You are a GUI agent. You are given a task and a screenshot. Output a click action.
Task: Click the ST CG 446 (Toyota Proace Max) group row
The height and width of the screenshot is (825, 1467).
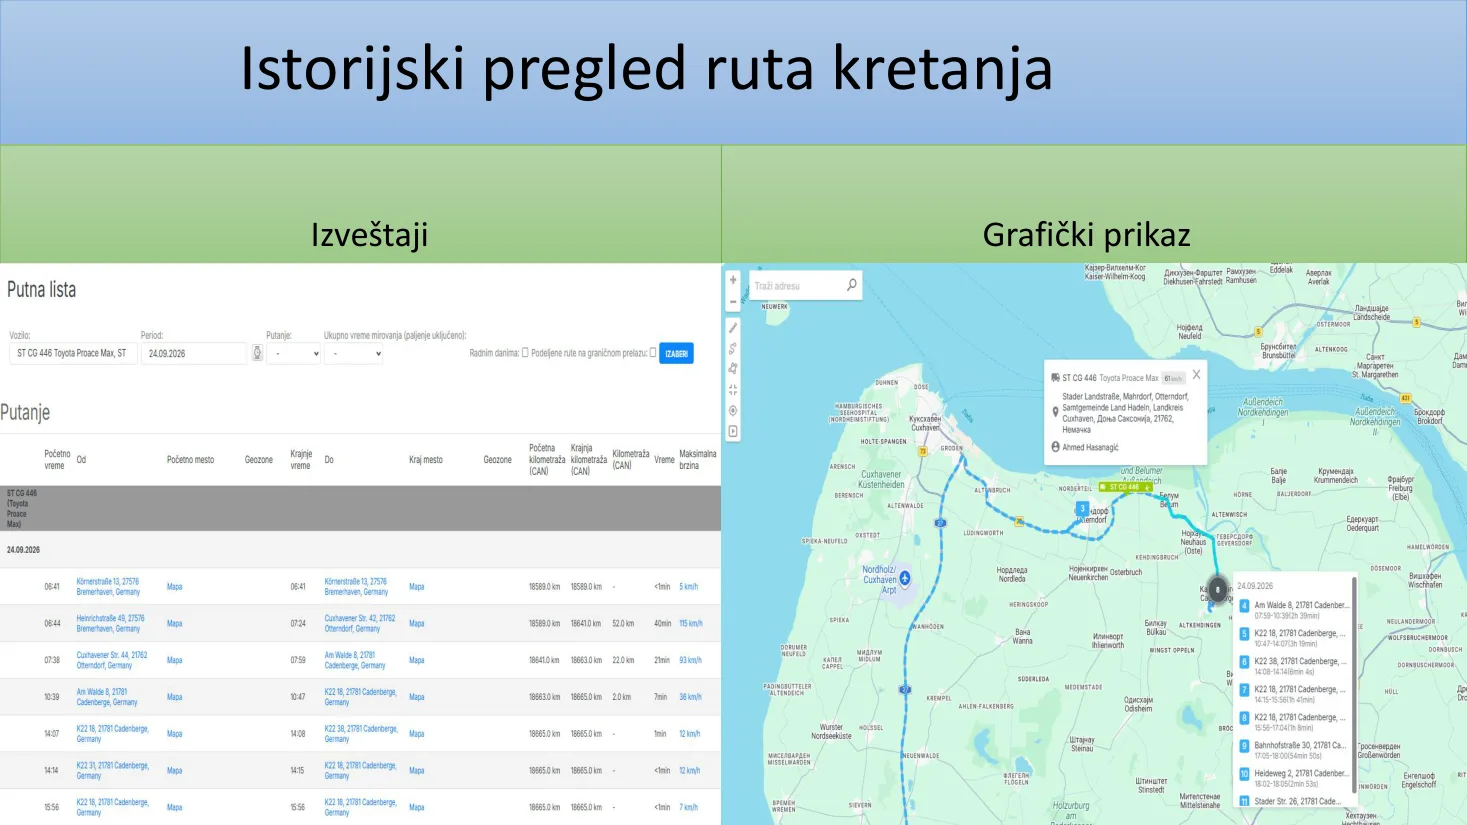coord(360,508)
